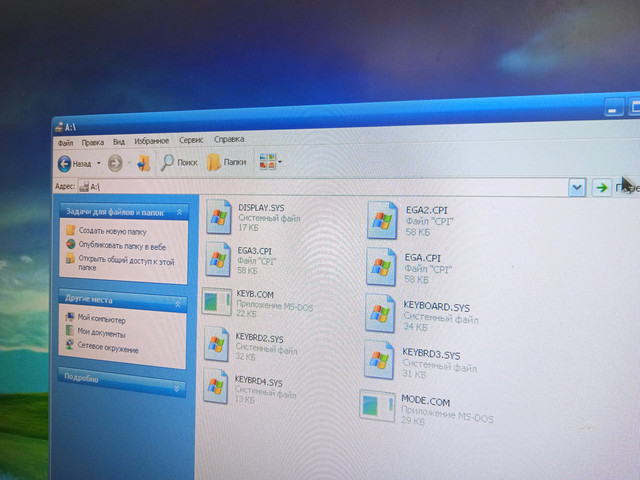Click the DISPLAY.SYS file name text
The image size is (640, 480).
pos(261,208)
